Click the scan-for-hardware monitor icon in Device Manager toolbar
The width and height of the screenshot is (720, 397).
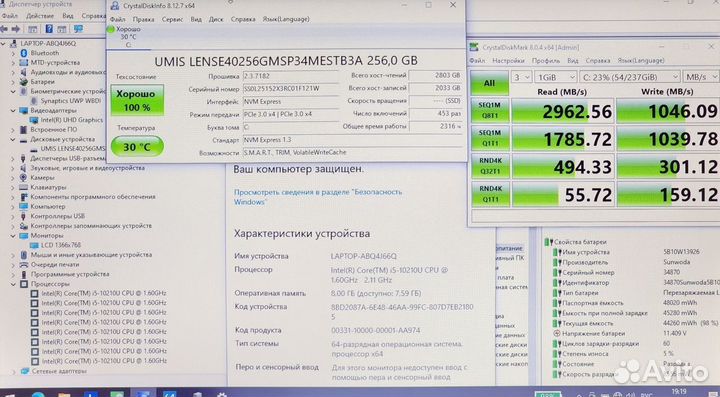click(79, 29)
